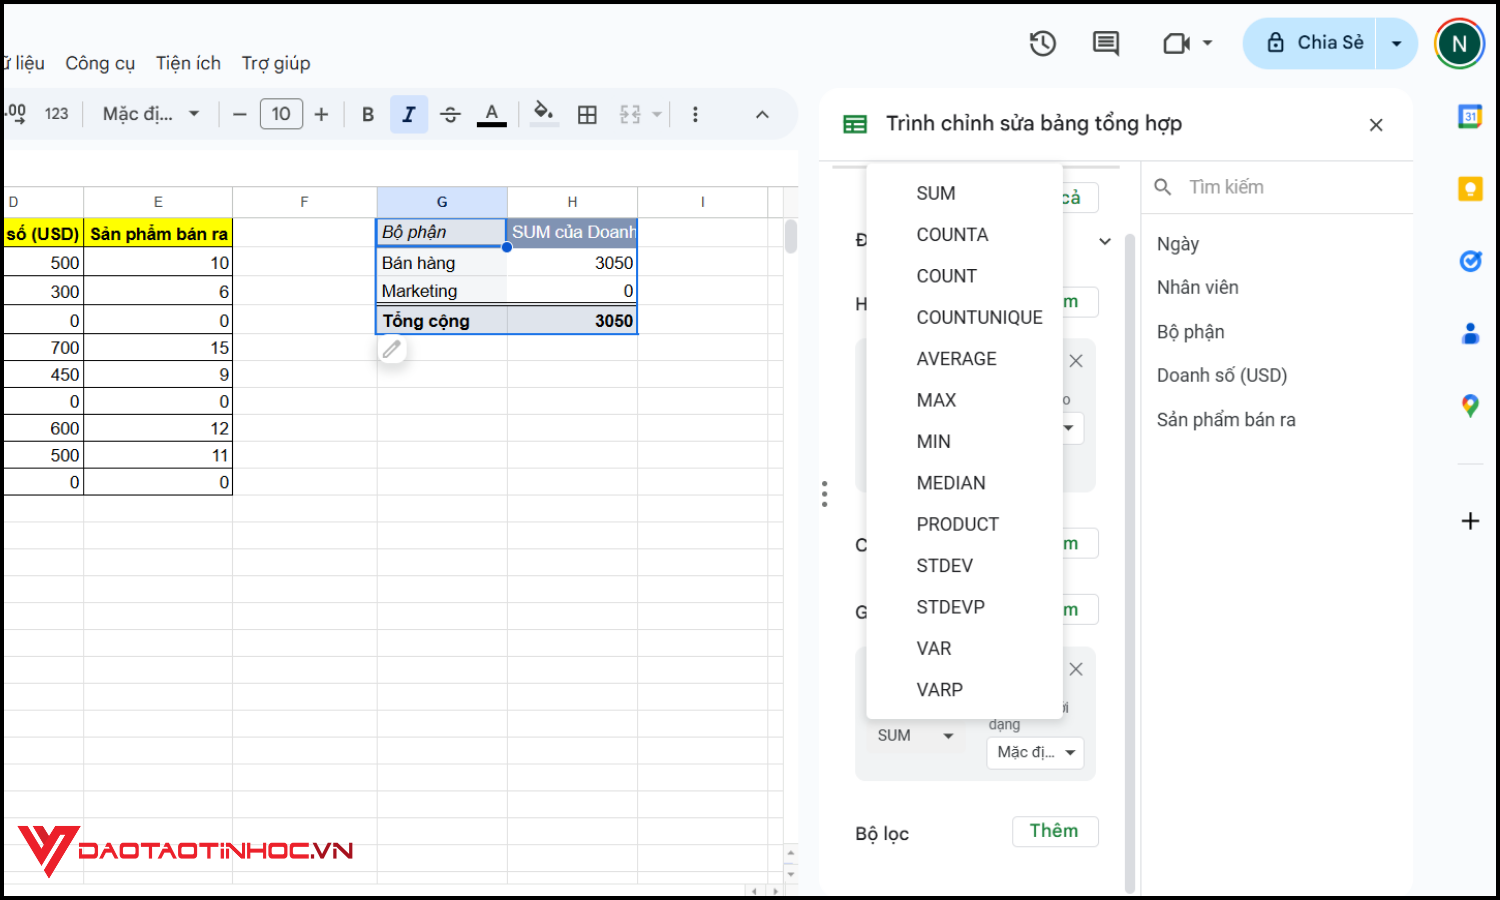
Task: Open Google Keep side panel
Action: coord(1469,188)
